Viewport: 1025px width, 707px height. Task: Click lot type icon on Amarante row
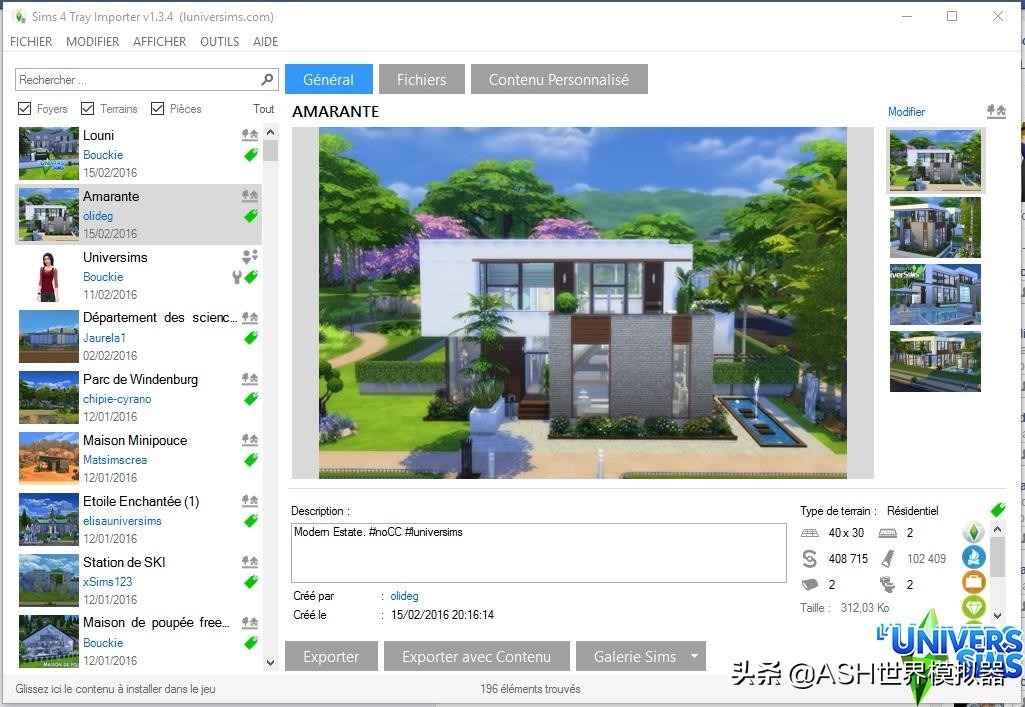pyautogui.click(x=250, y=195)
